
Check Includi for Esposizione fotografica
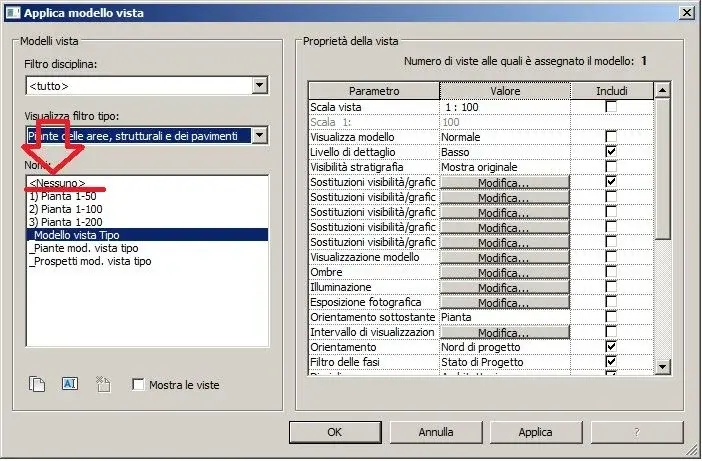tap(611, 302)
